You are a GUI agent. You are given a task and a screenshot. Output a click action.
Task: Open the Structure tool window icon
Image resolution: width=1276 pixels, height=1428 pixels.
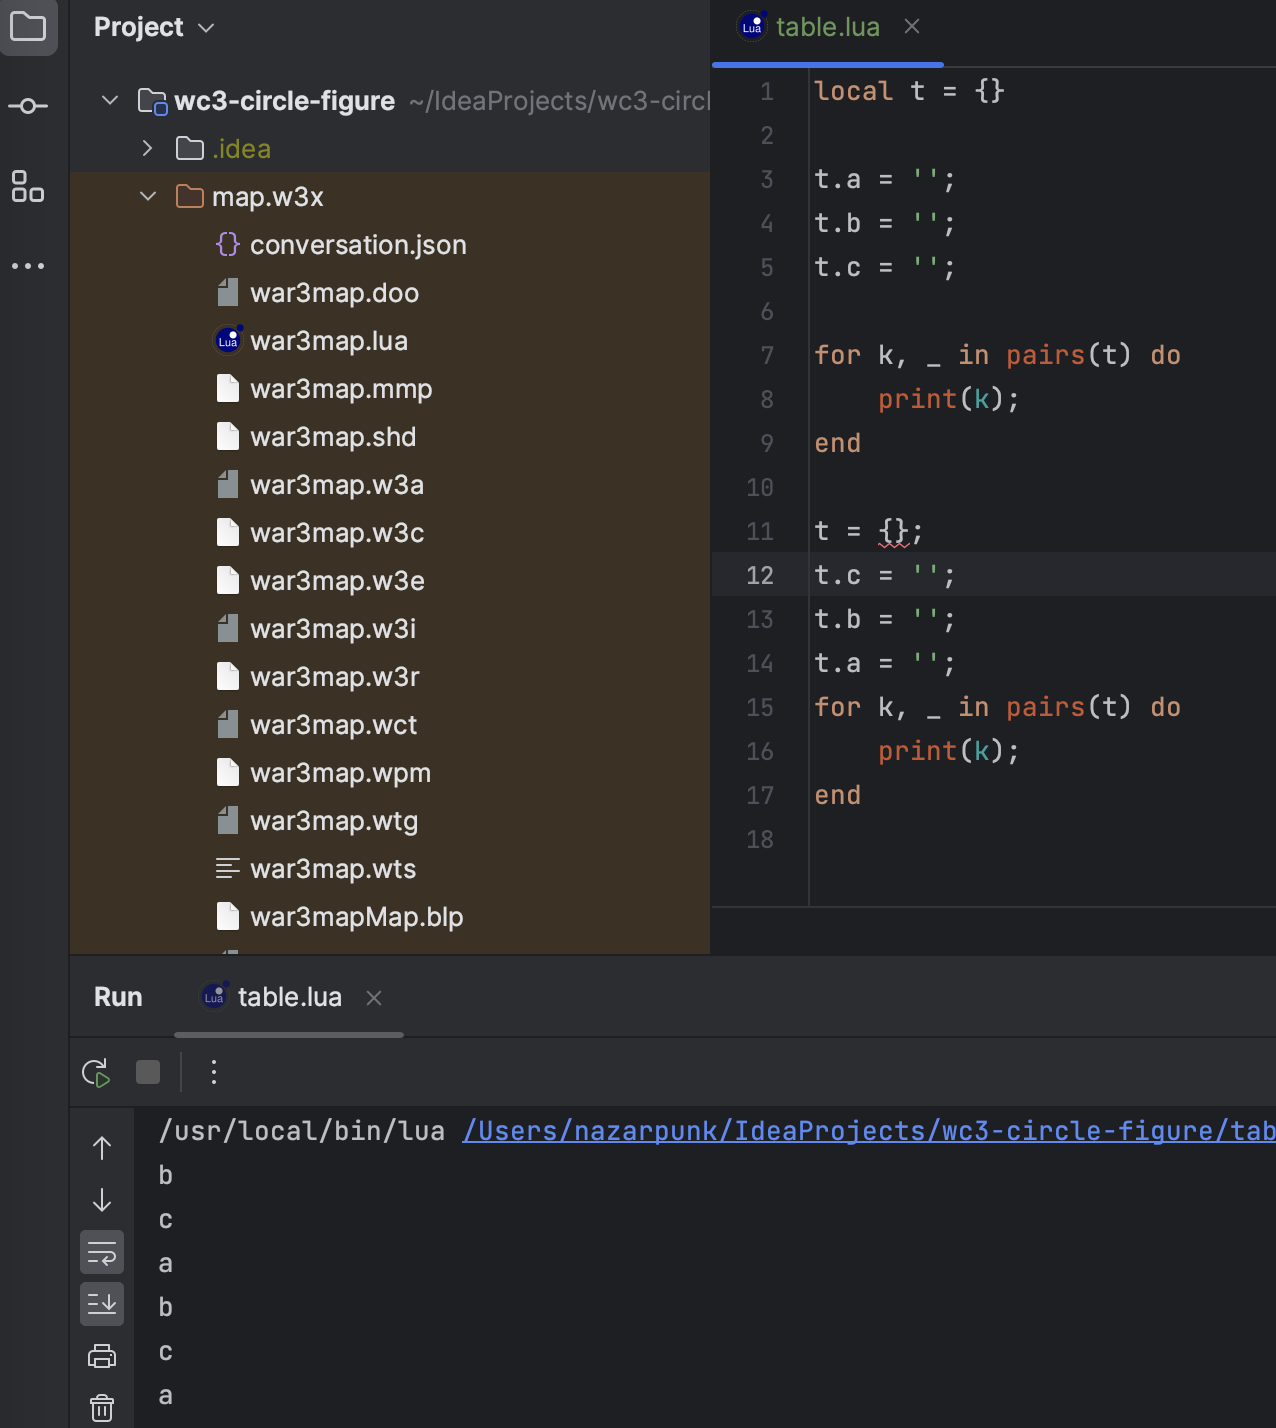pyautogui.click(x=28, y=186)
